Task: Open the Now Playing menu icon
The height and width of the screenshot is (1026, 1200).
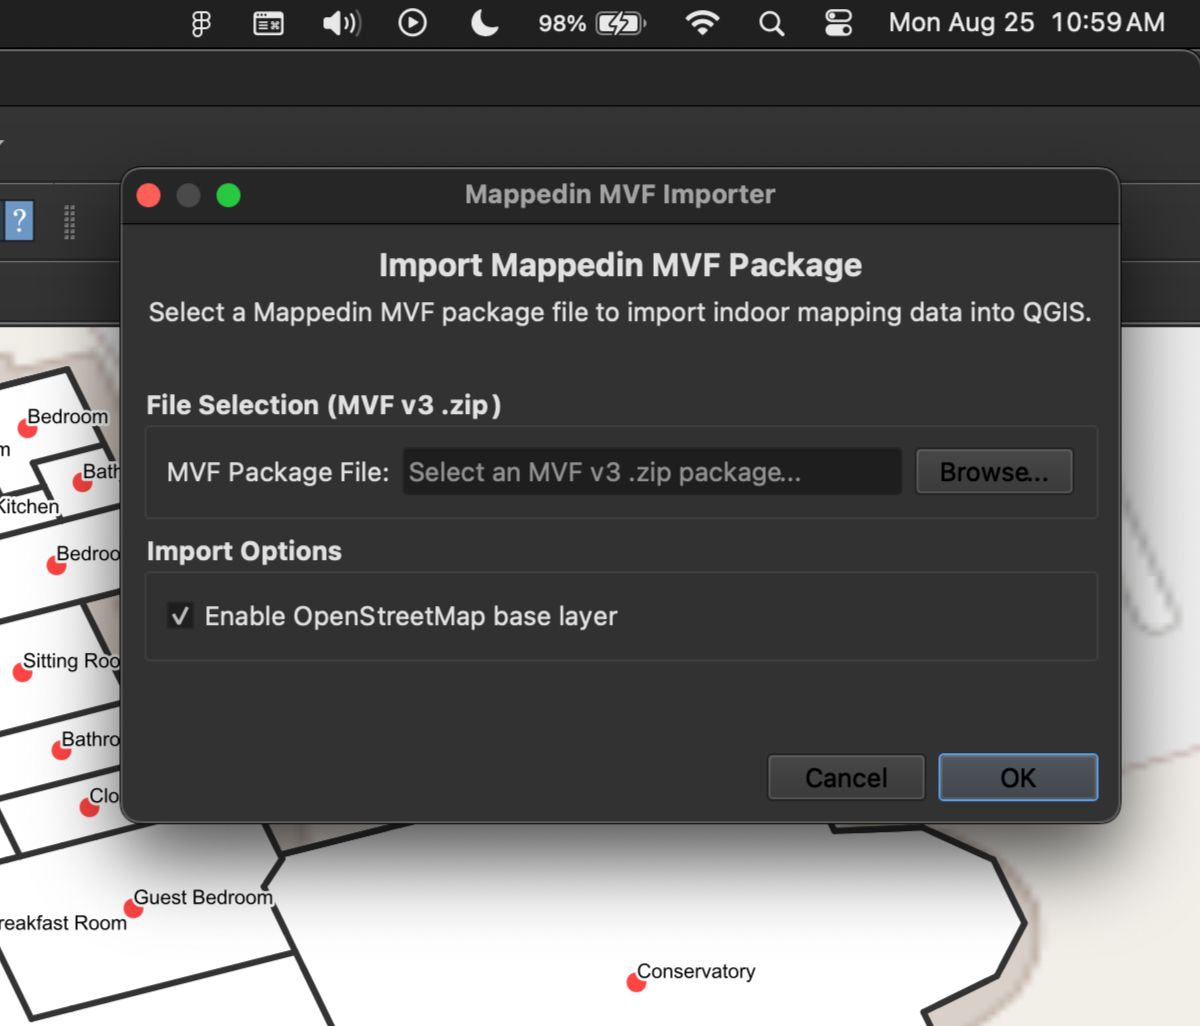Action: pos(412,23)
